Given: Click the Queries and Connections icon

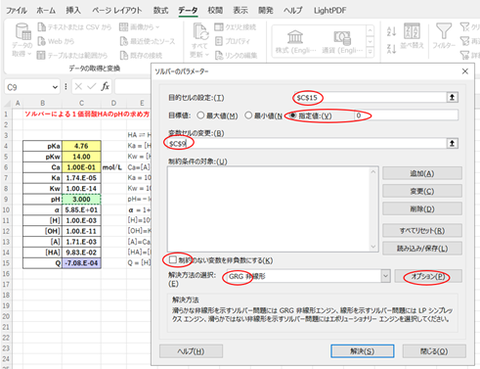Looking at the screenshot, I should 219,27.
